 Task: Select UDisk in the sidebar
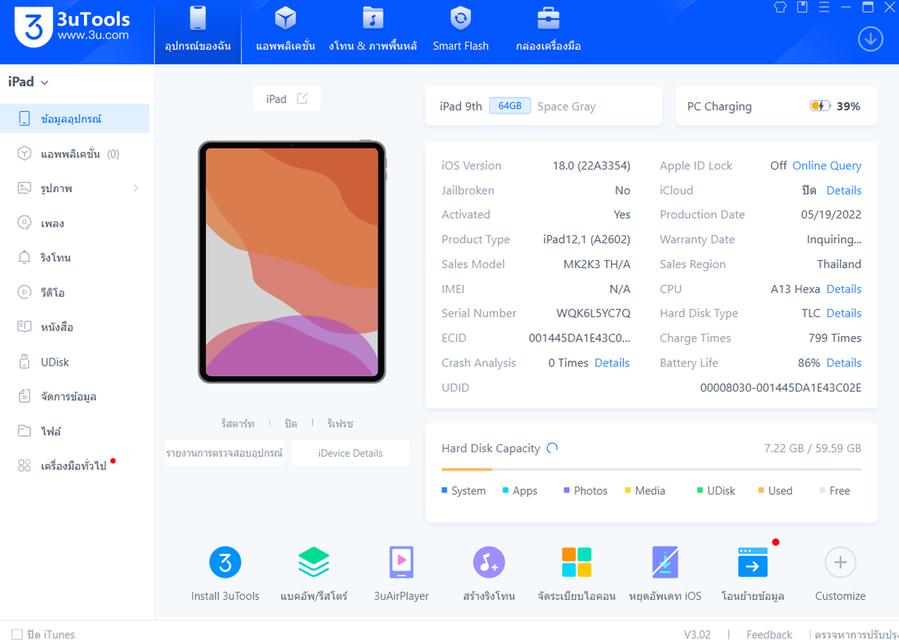[55, 362]
